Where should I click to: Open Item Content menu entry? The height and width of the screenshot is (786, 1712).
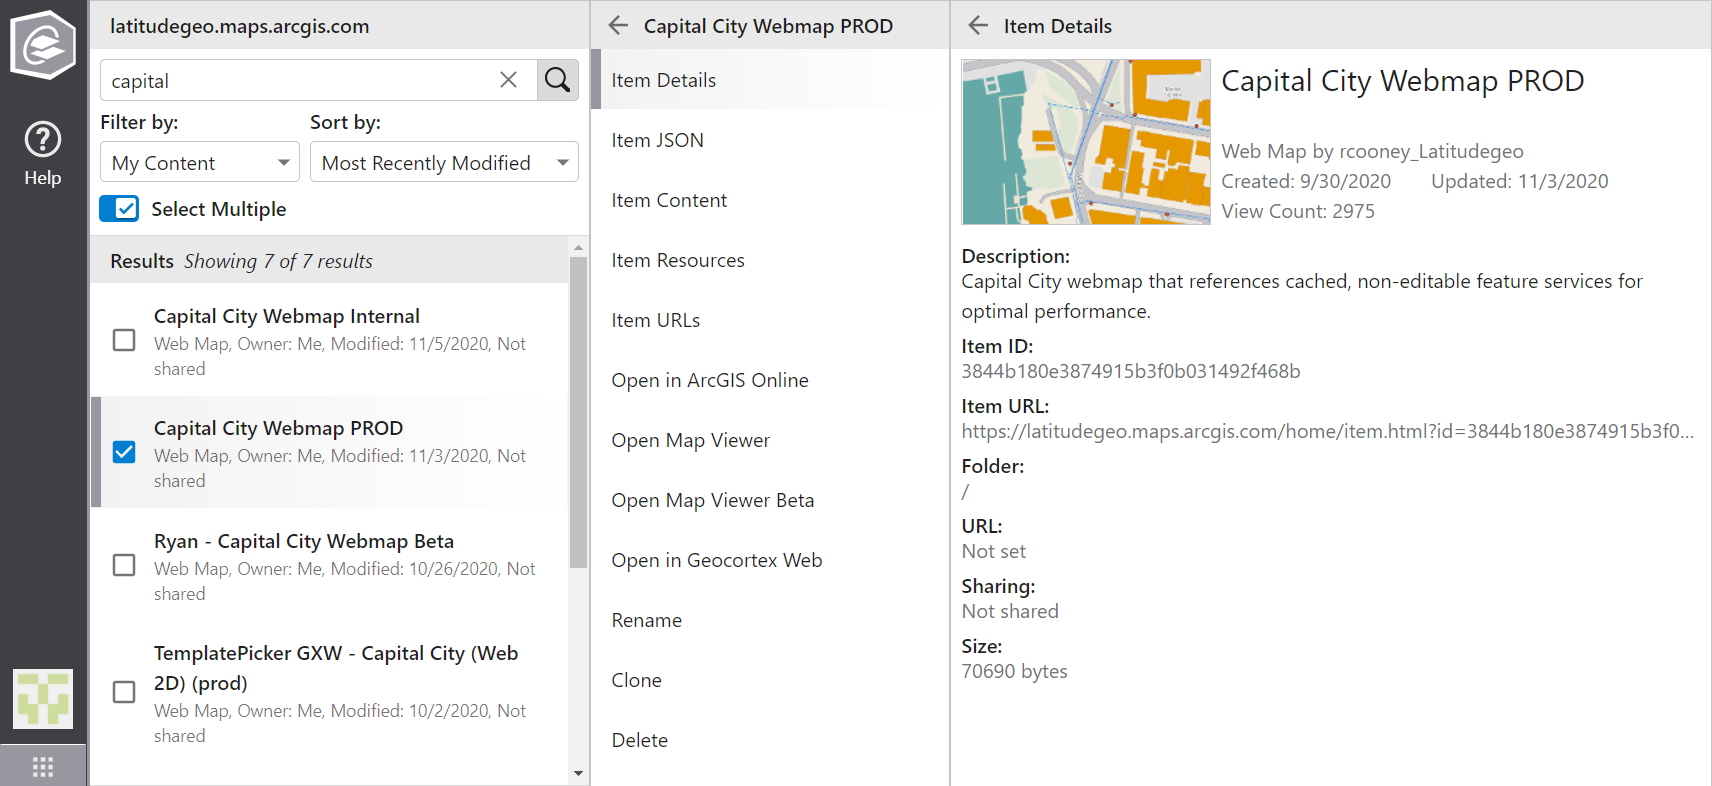tap(769, 200)
